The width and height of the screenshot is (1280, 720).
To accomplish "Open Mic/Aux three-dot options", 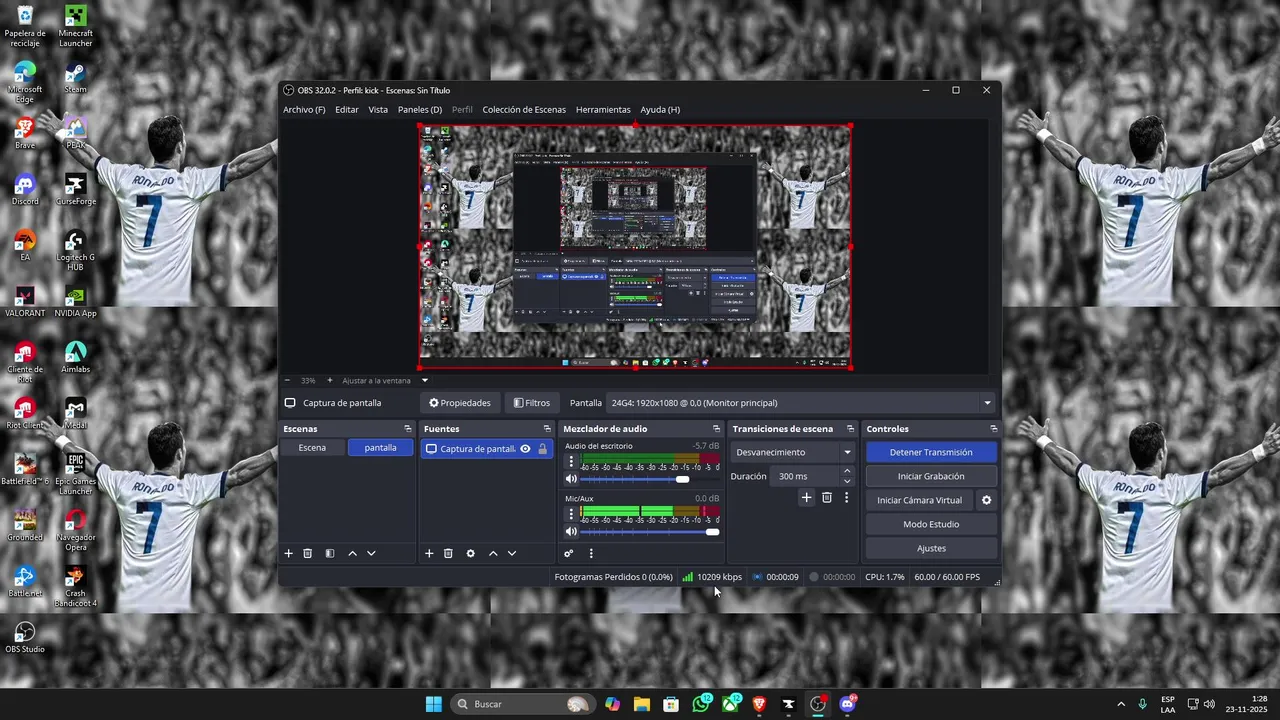I will click(572, 514).
